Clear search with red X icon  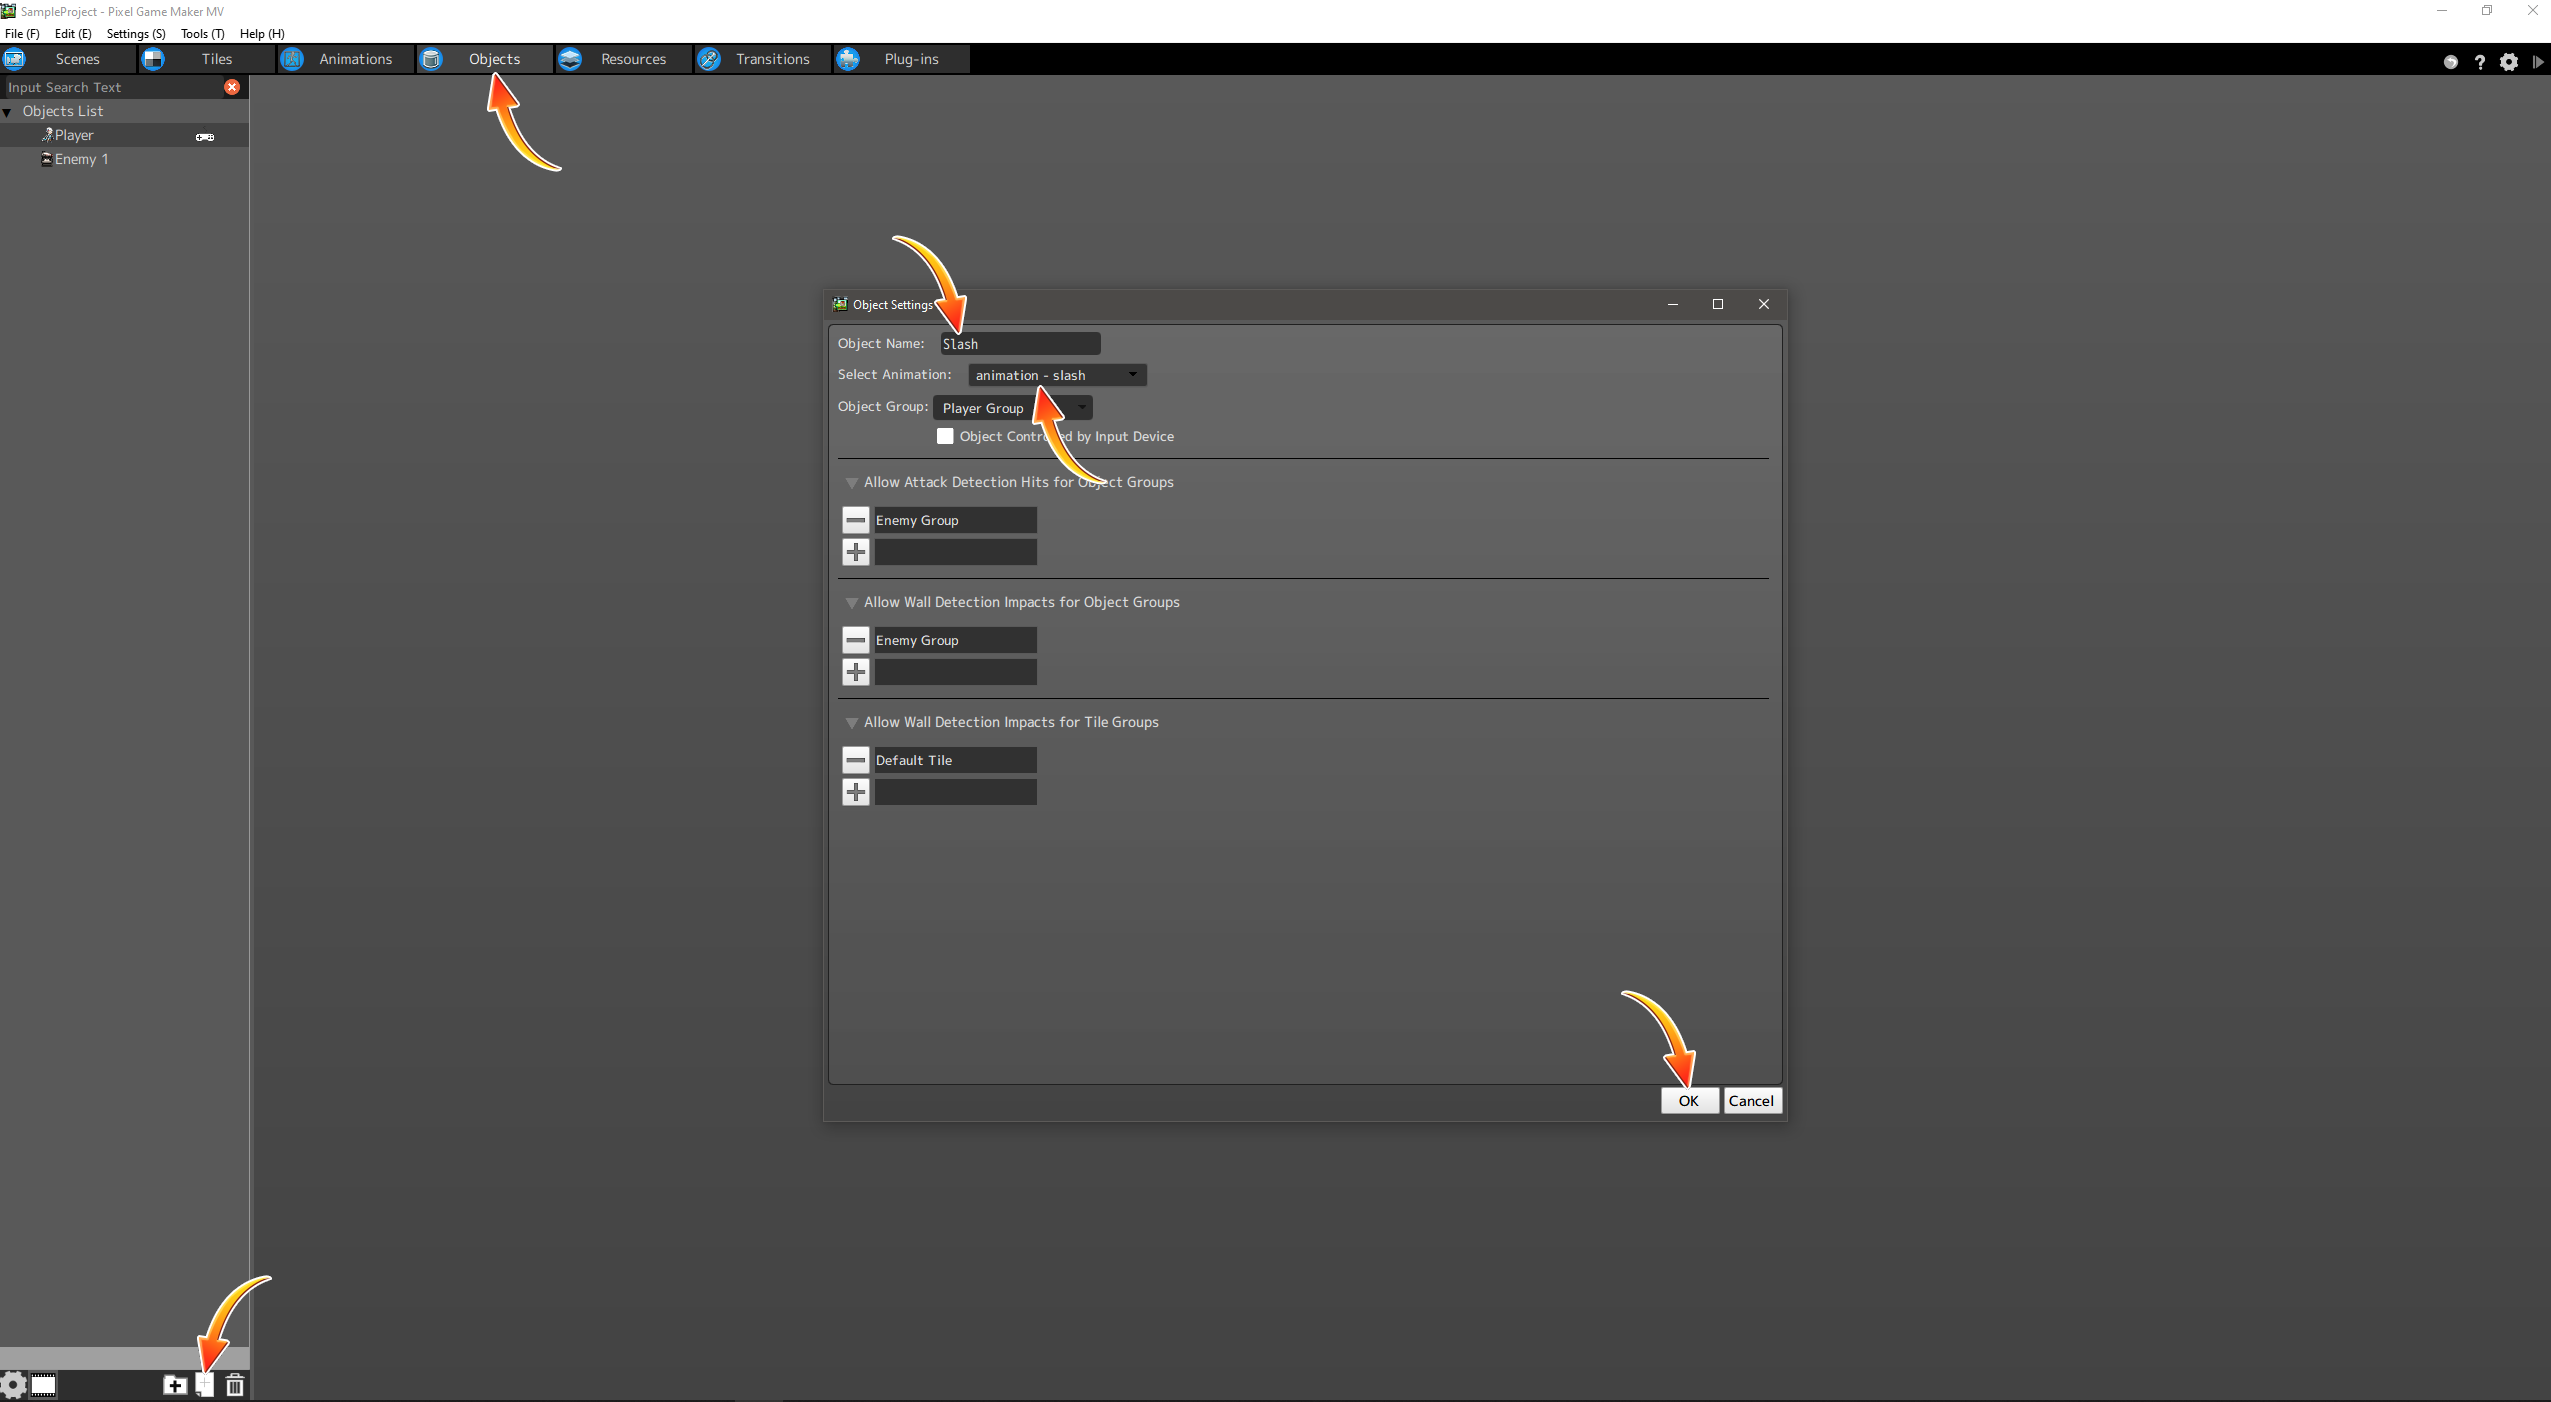tap(232, 87)
